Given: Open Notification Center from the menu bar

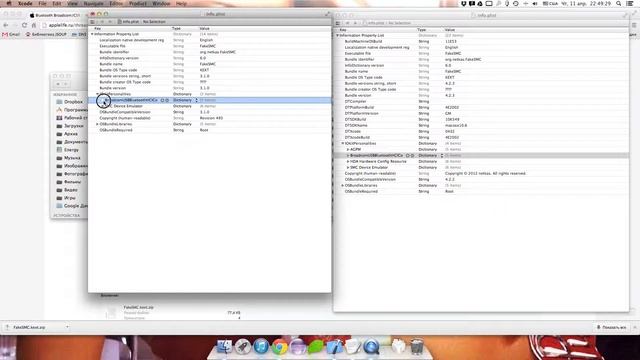Looking at the screenshot, I should pyautogui.click(x=630, y=3).
